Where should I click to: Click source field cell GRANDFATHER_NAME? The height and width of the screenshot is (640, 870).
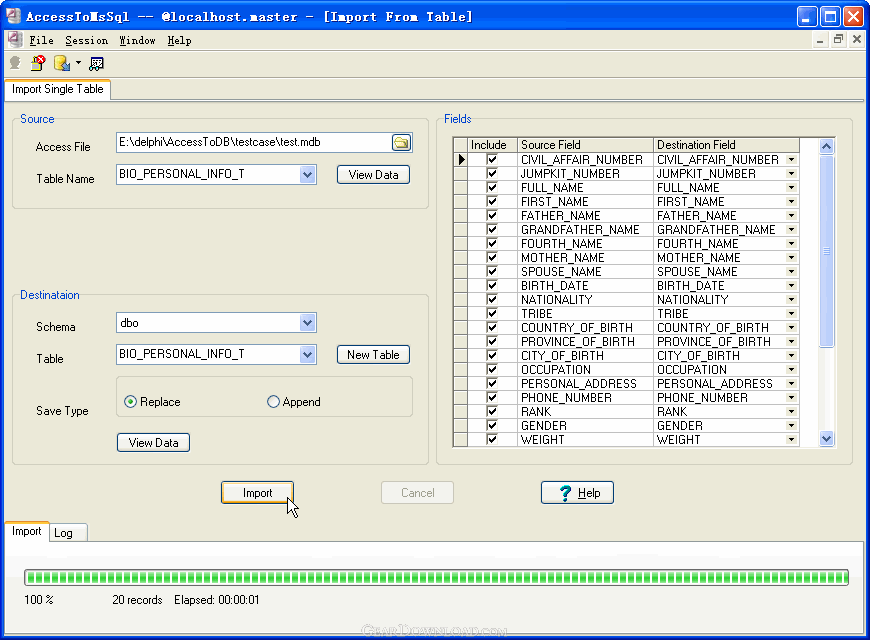585,230
